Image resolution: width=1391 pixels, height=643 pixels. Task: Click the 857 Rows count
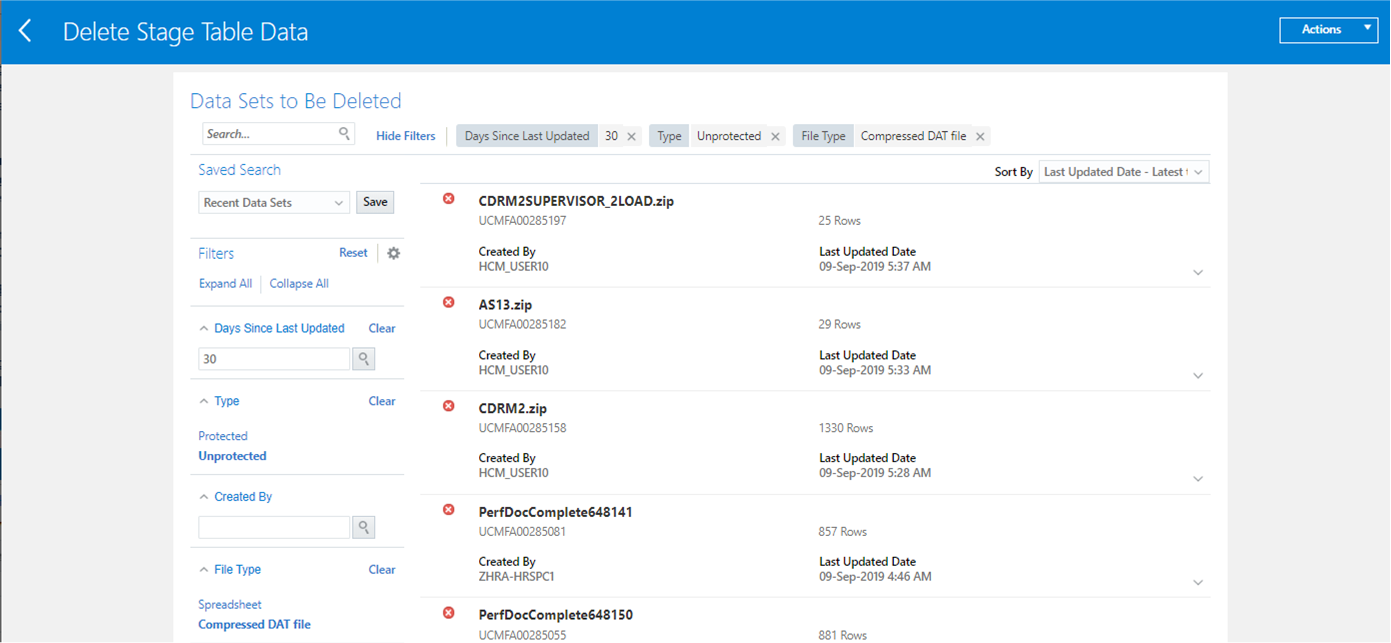point(843,532)
